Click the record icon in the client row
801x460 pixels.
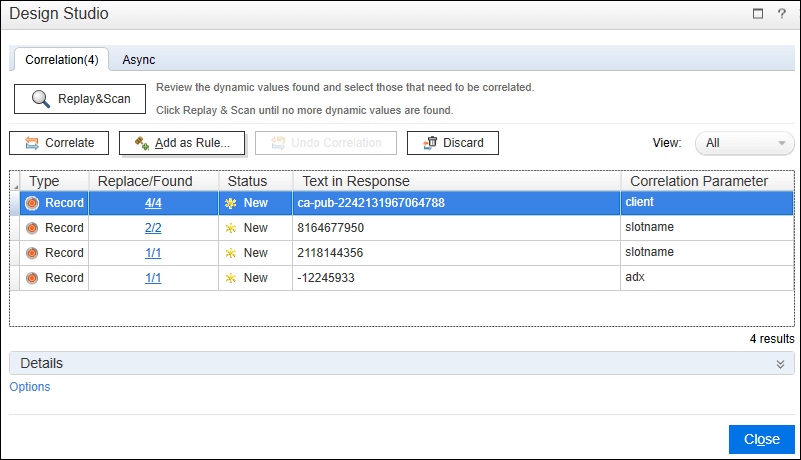(x=32, y=202)
